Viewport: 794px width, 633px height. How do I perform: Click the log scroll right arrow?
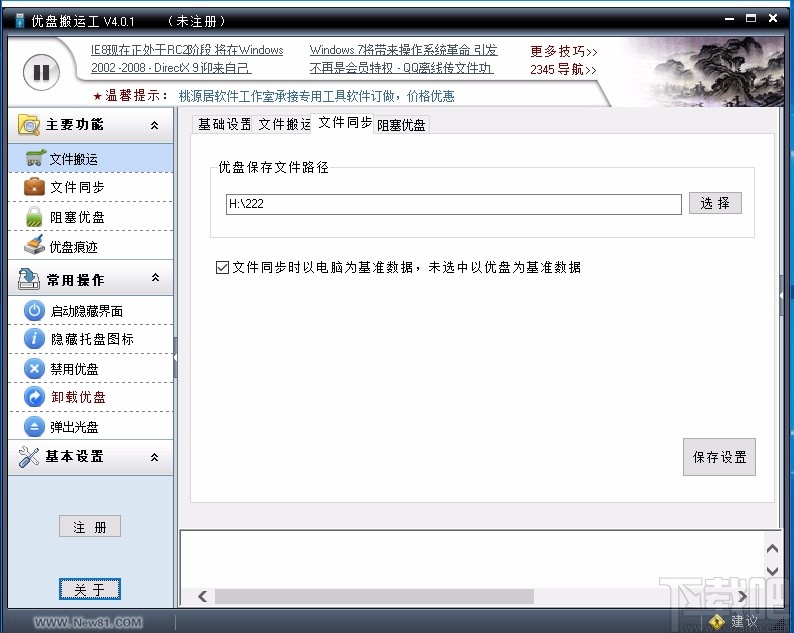[x=742, y=596]
